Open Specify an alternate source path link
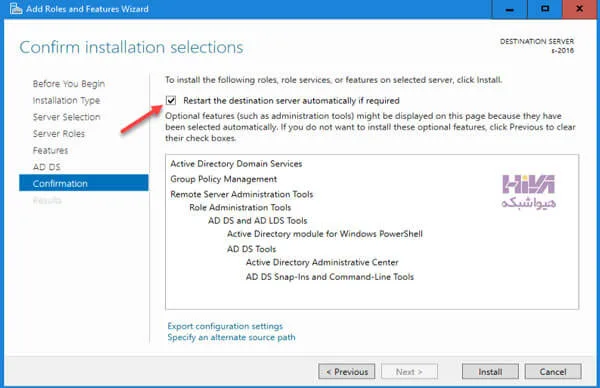Screen dimensions: 600x388 click(x=232, y=337)
